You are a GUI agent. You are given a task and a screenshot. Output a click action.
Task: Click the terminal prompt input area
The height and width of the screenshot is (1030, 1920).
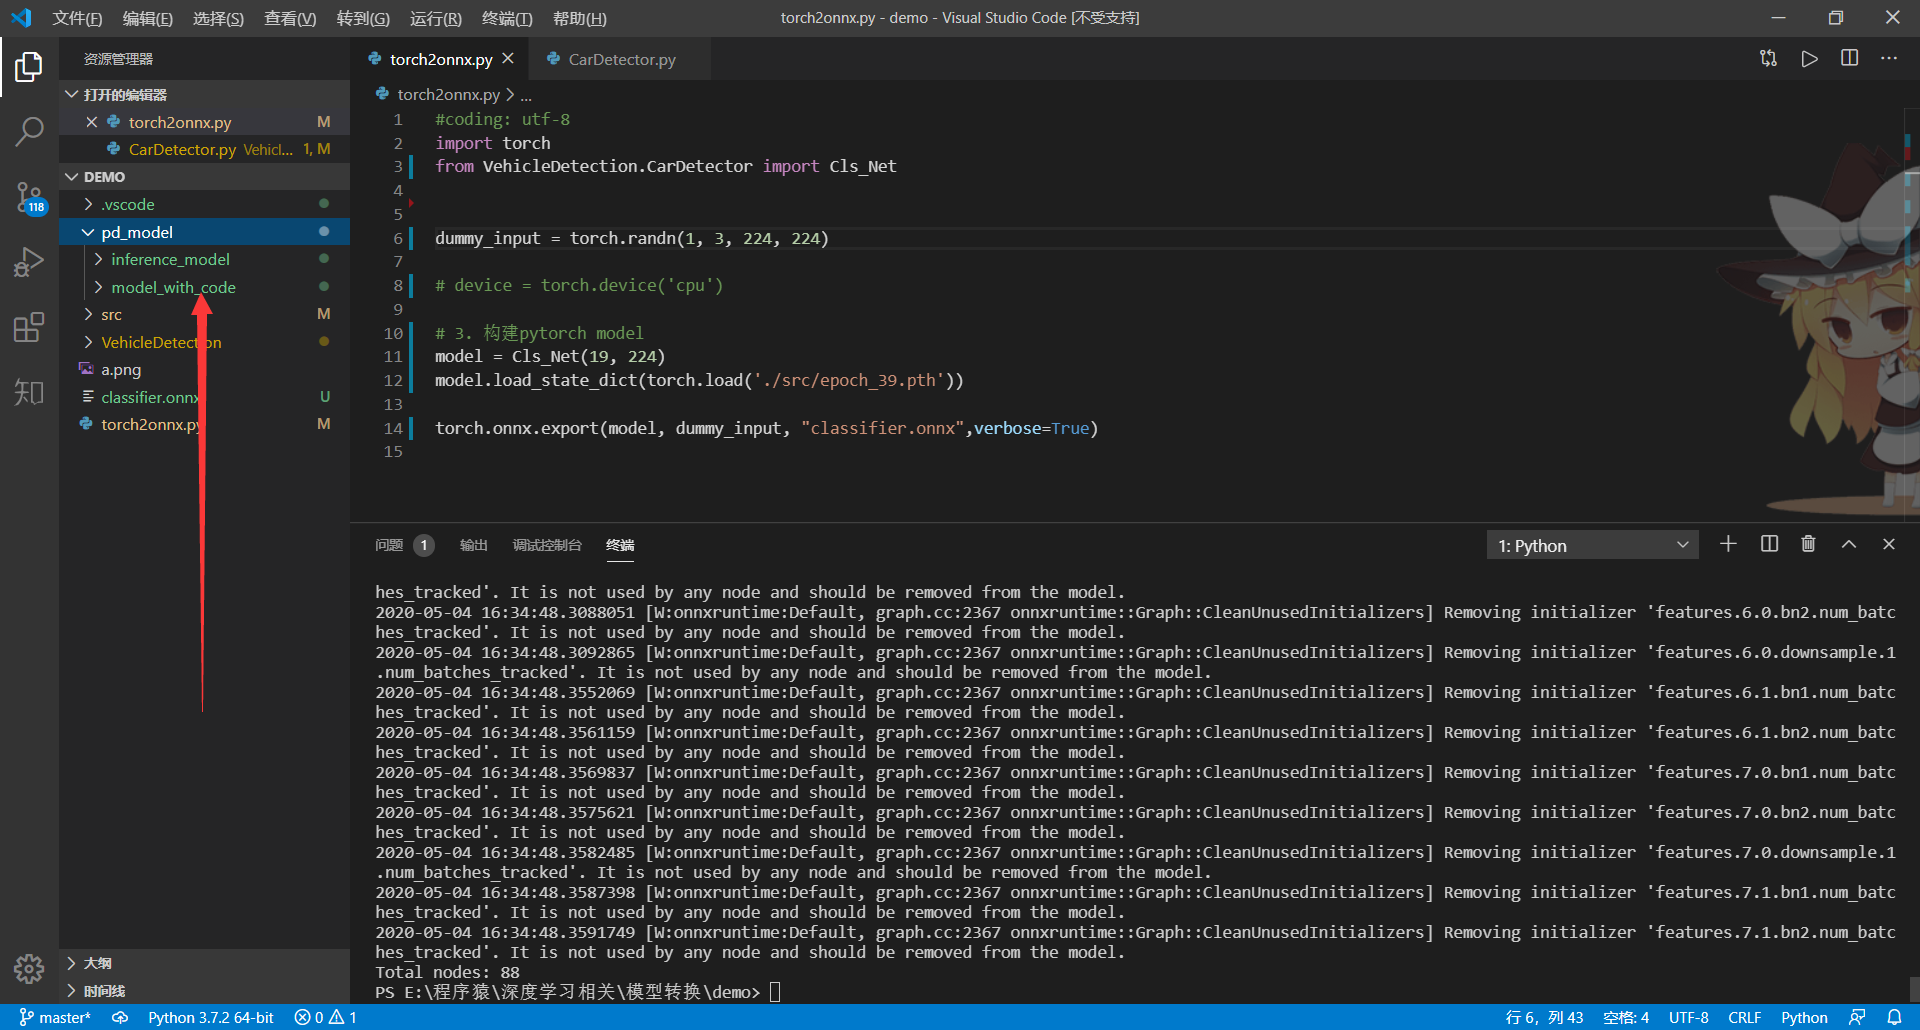[x=775, y=992]
